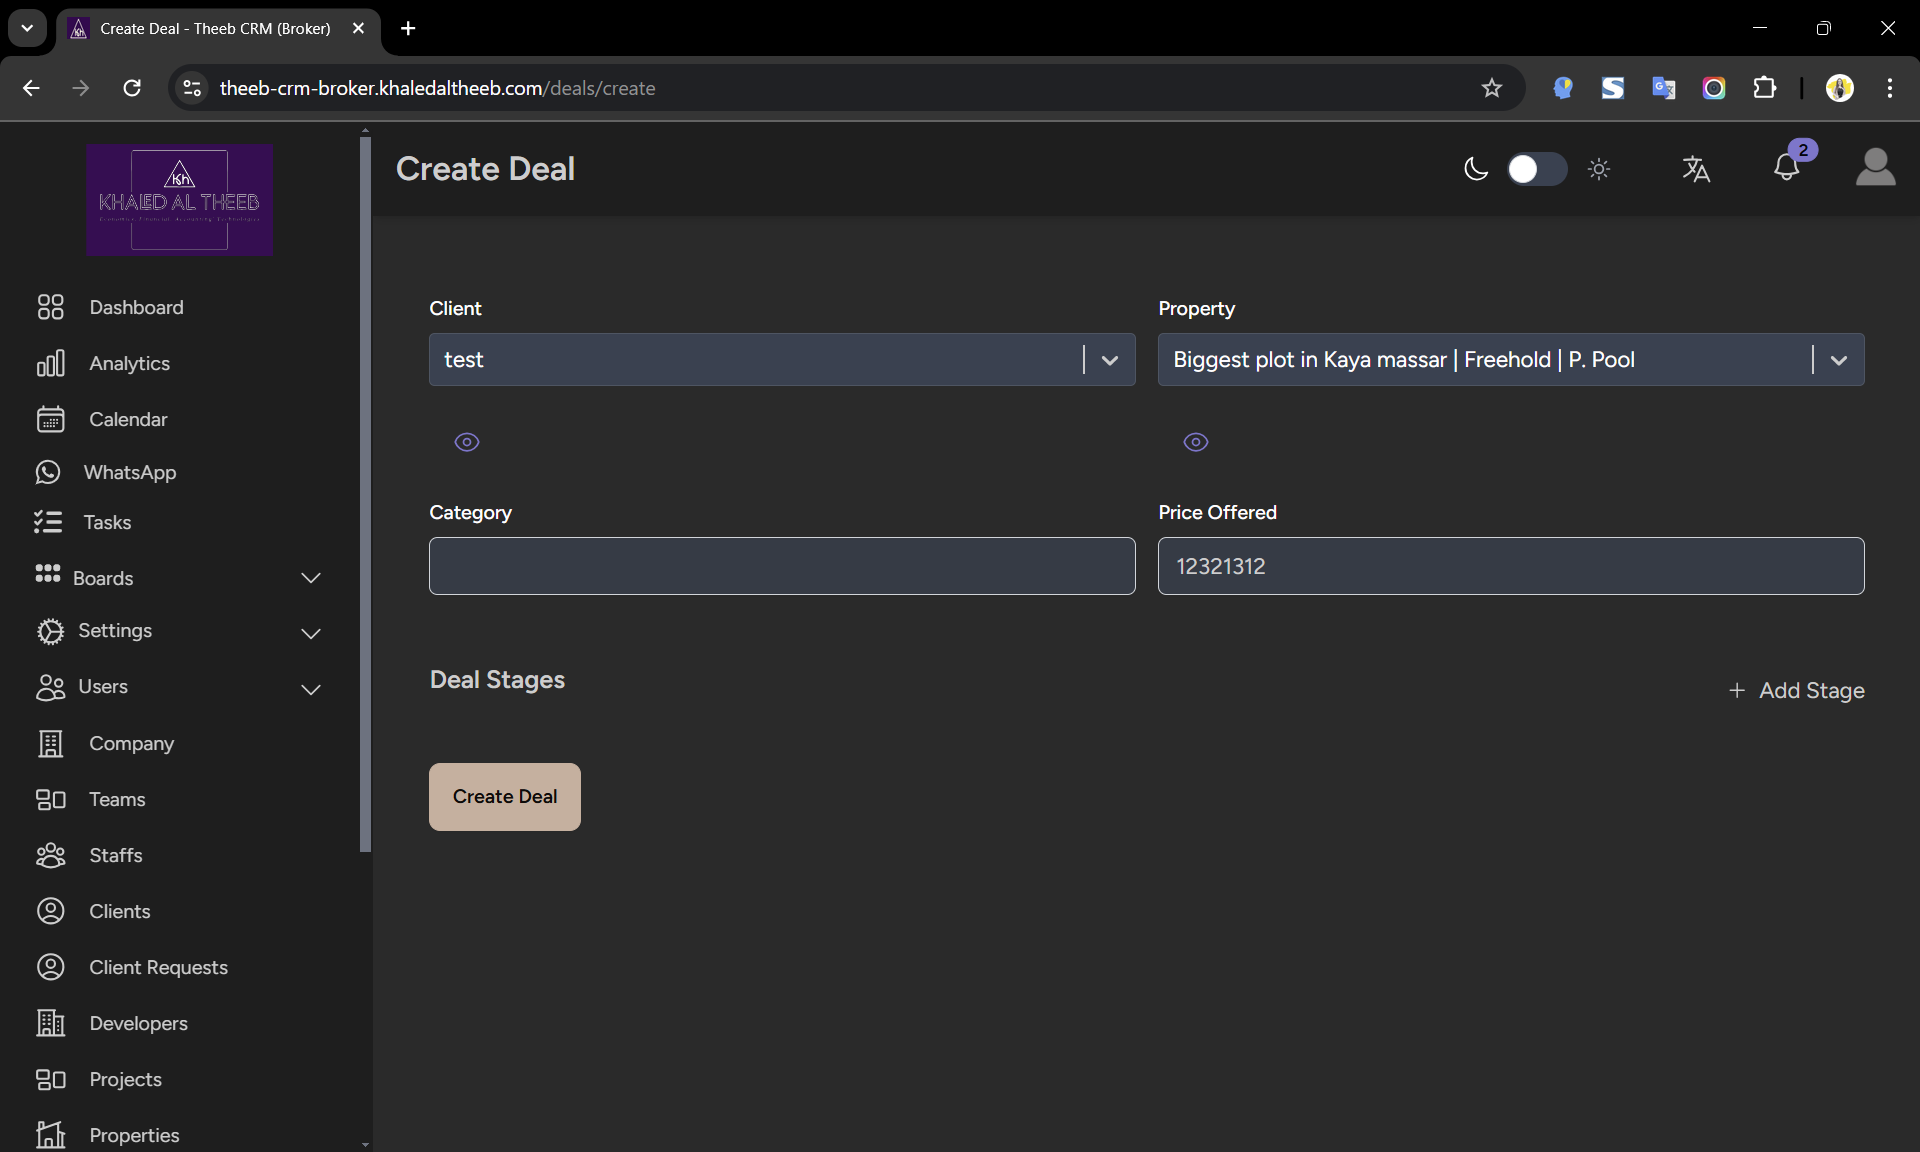Viewport: 1920px width, 1152px height.
Task: Open browser extensions puzzle icon
Action: [x=1765, y=88]
